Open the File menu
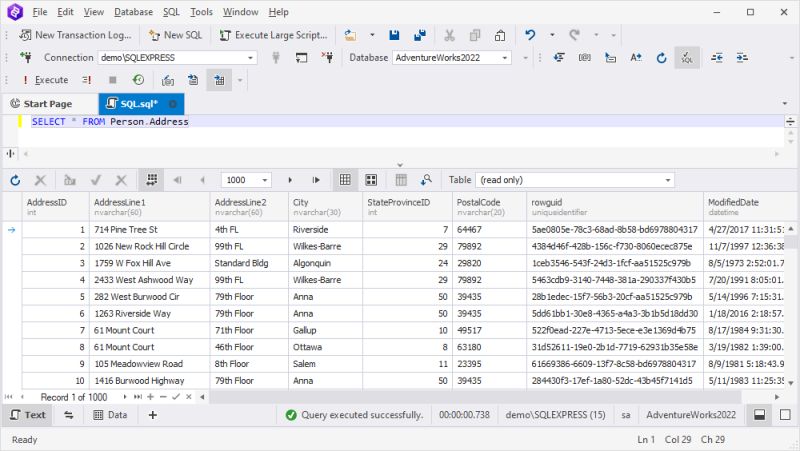This screenshot has width=800, height=451. pyautogui.click(x=39, y=12)
